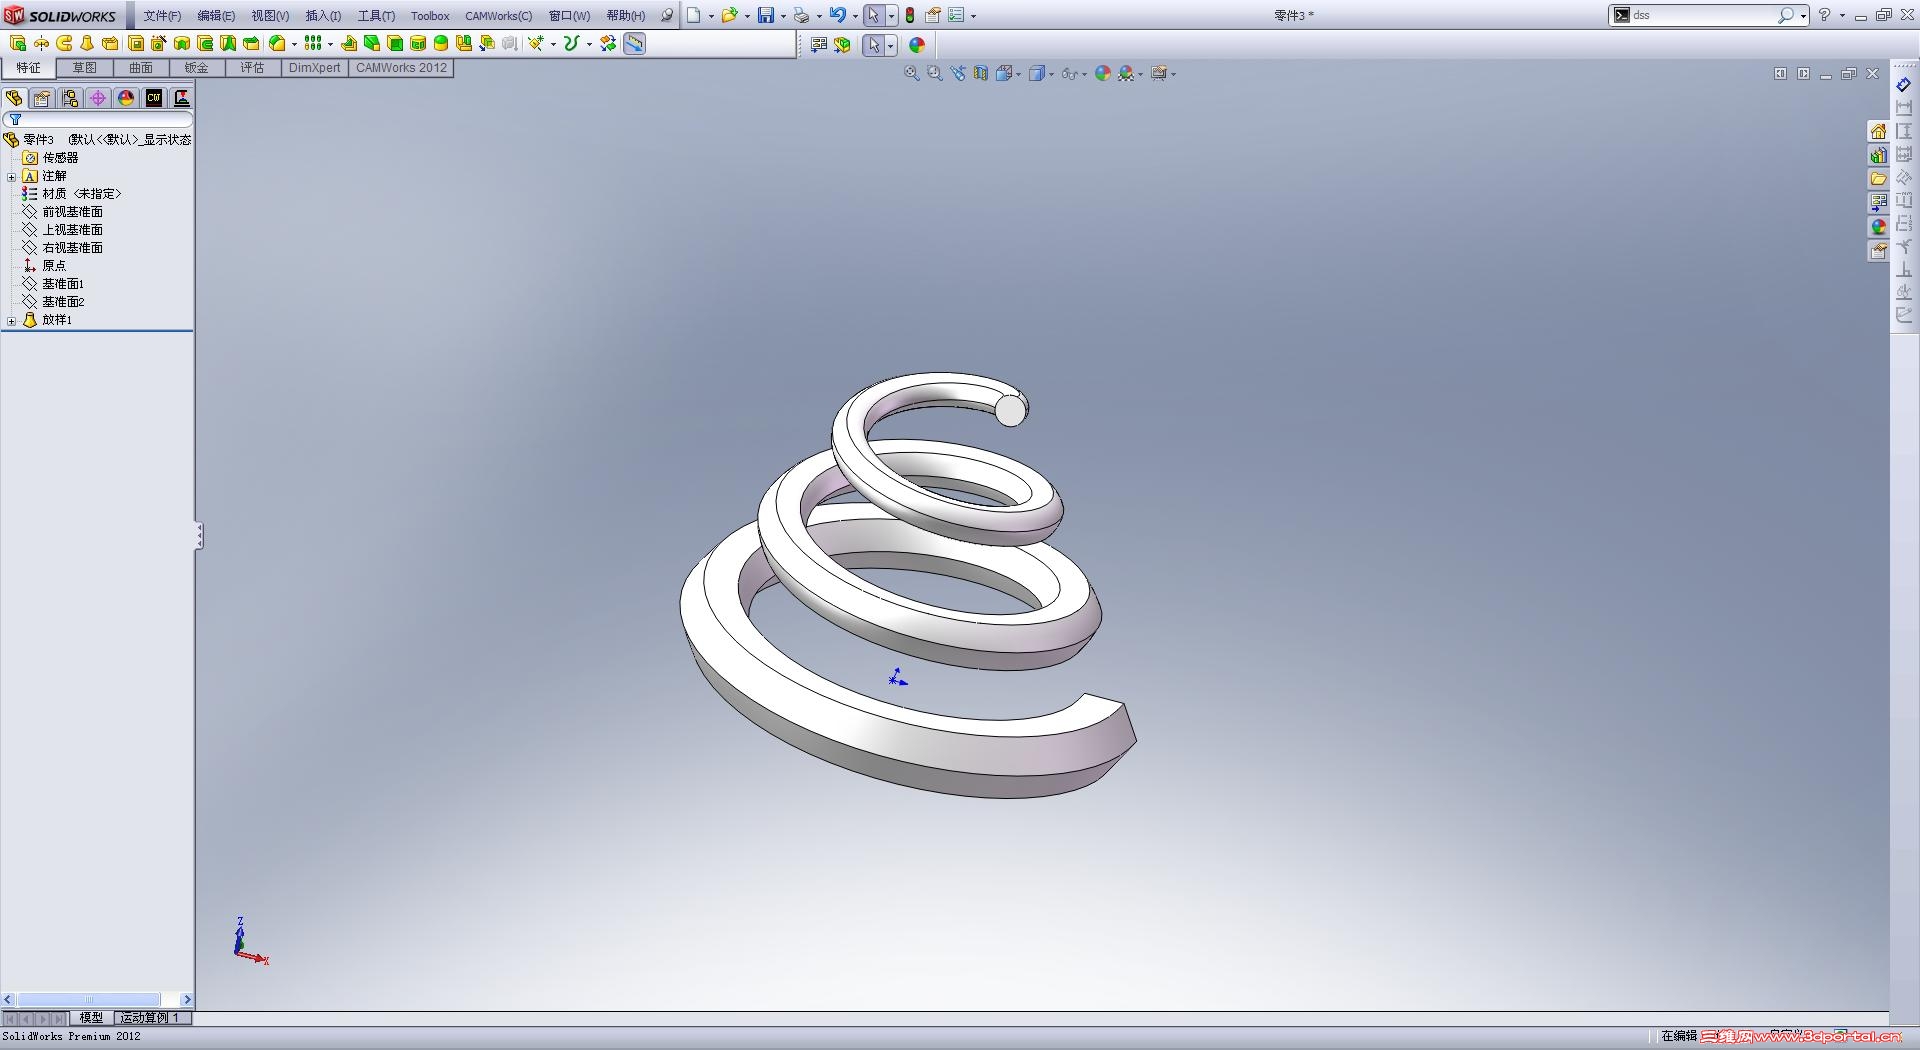Open the Hide/Show Items dropdown arrow
The image size is (1920, 1050).
[x=1084, y=74]
